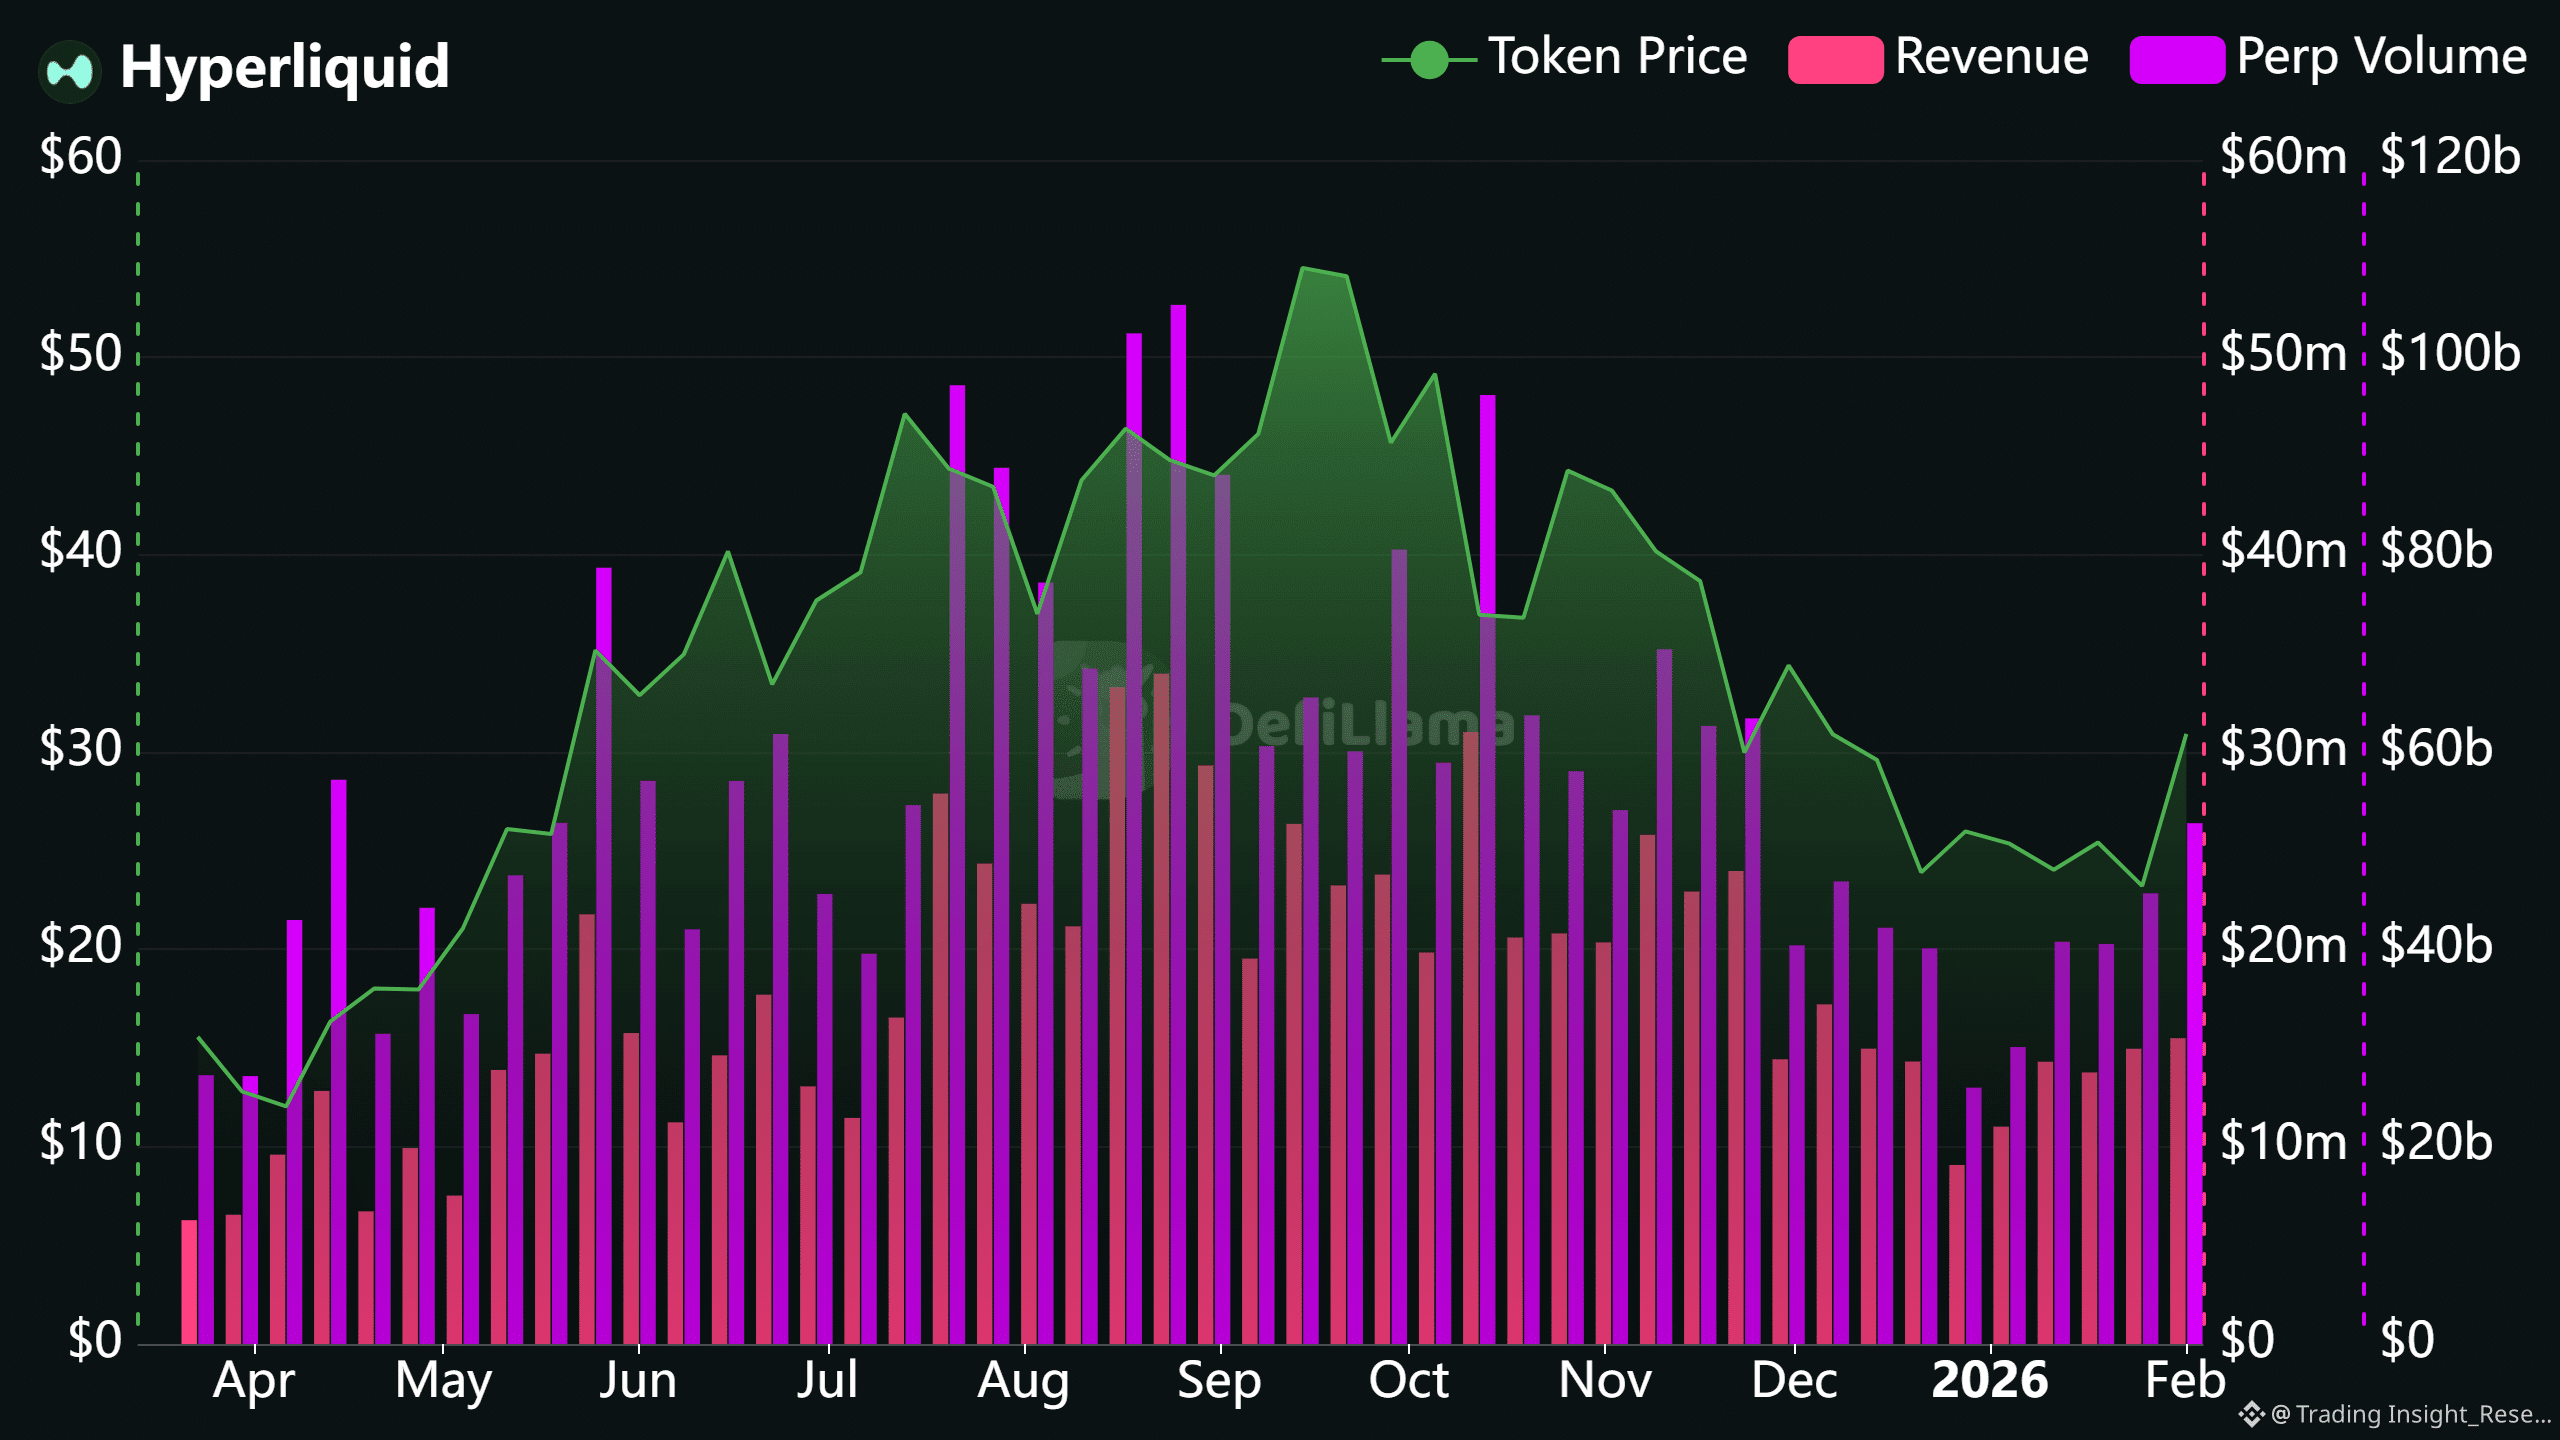Viewport: 2560px width, 1440px height.
Task: Click the Feb tick label on x-axis
Action: click(x=2185, y=1381)
